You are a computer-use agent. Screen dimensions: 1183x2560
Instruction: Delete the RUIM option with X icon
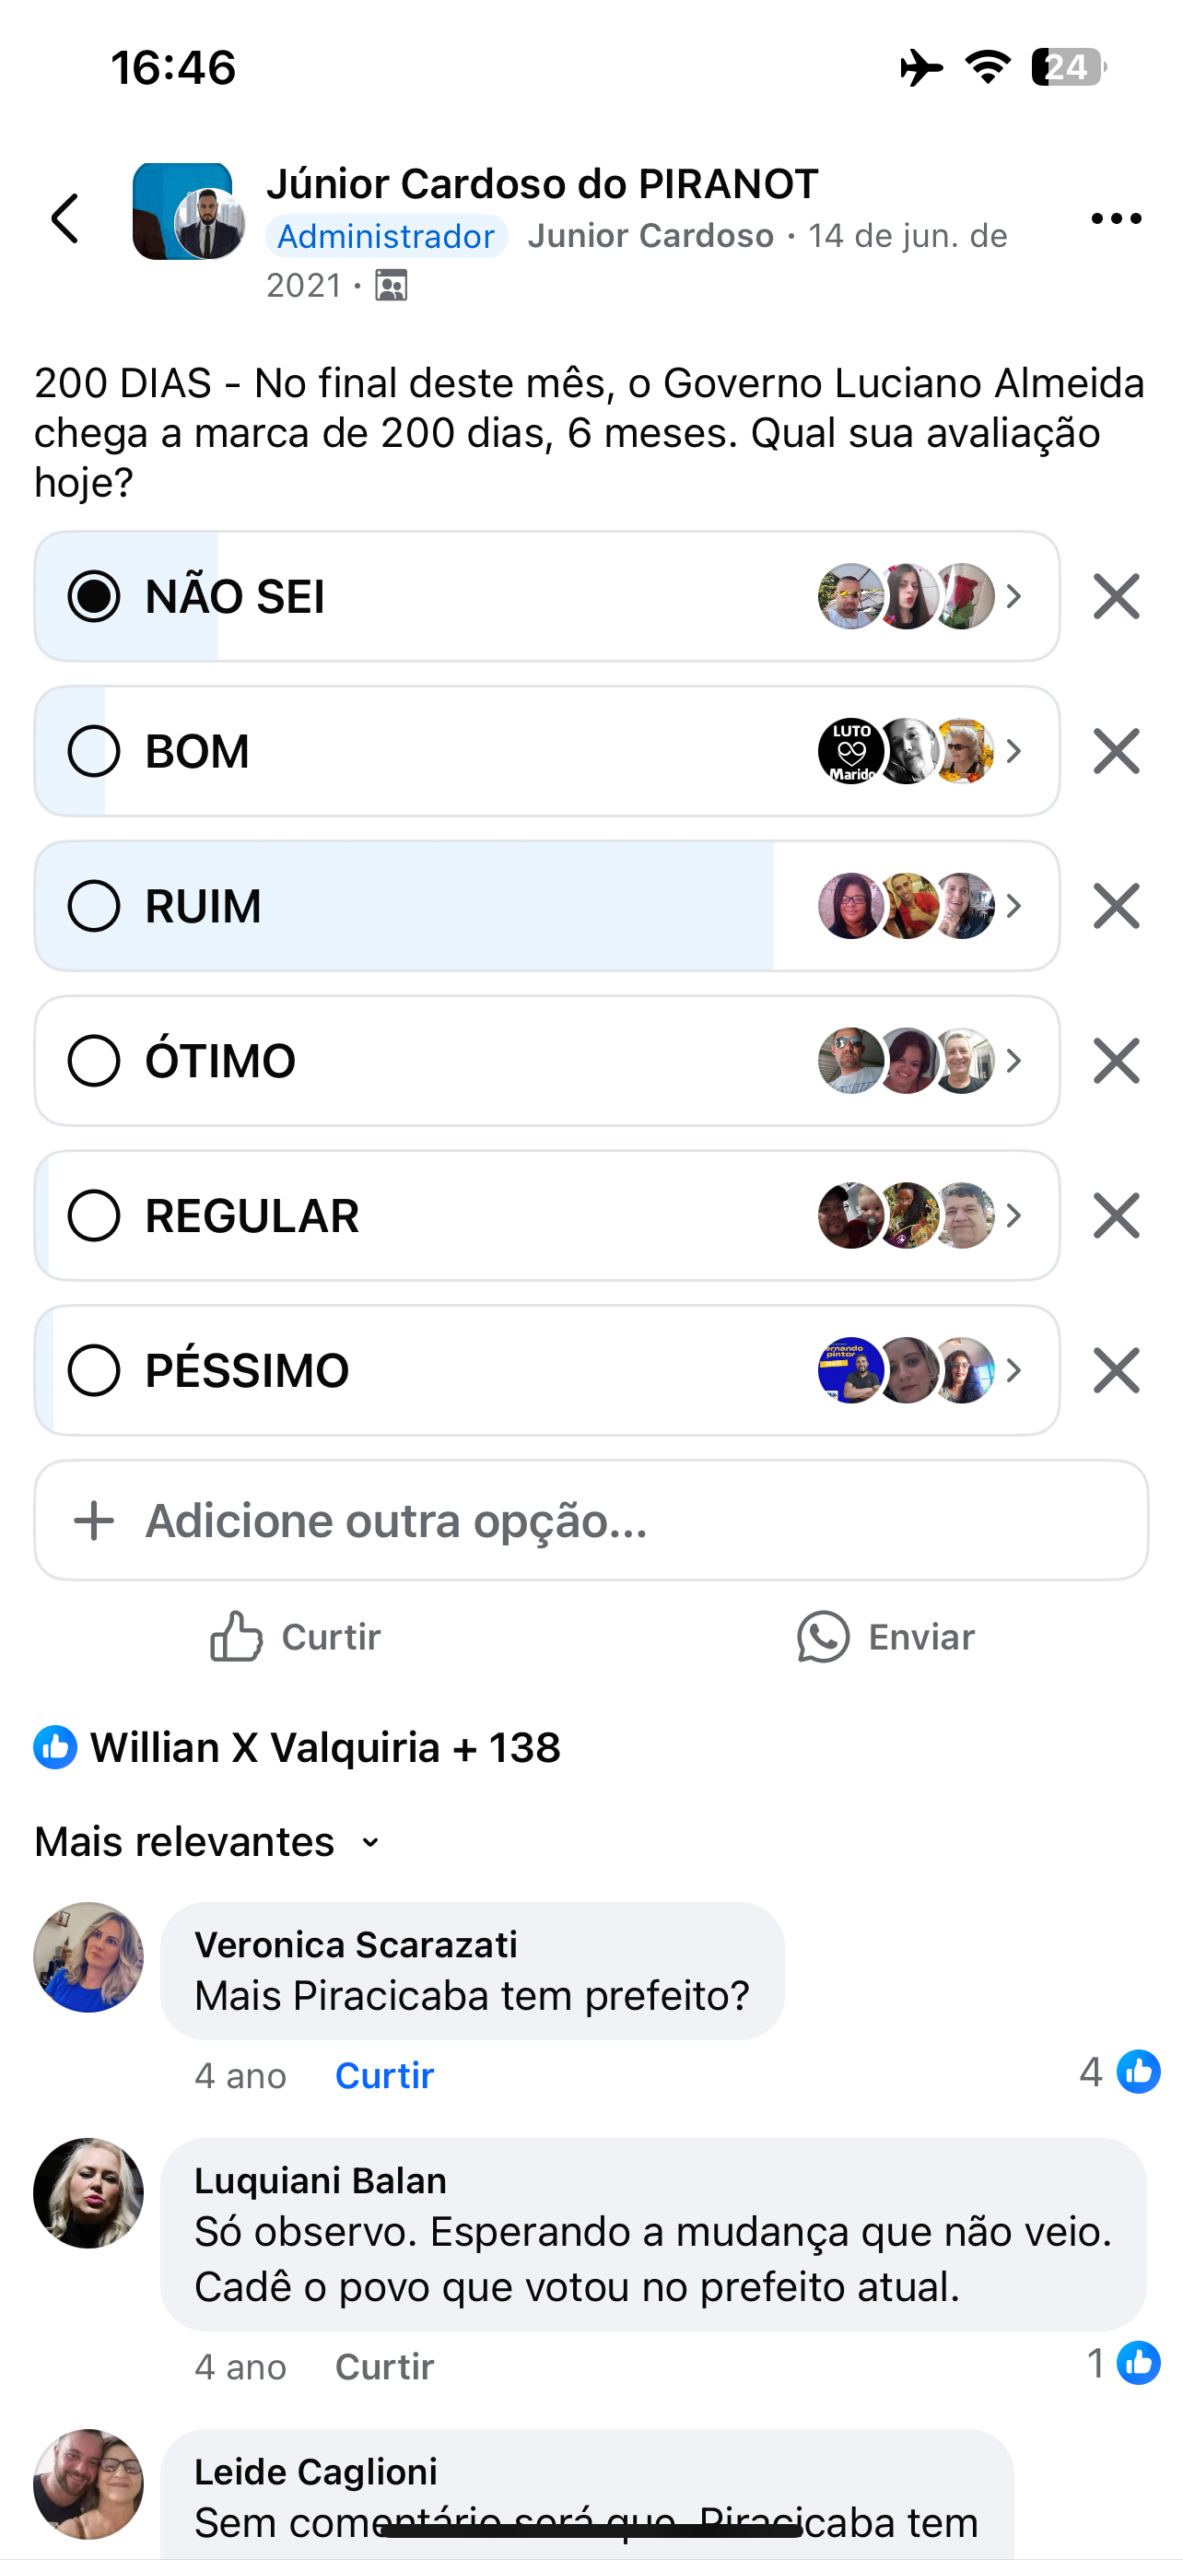tap(1116, 906)
